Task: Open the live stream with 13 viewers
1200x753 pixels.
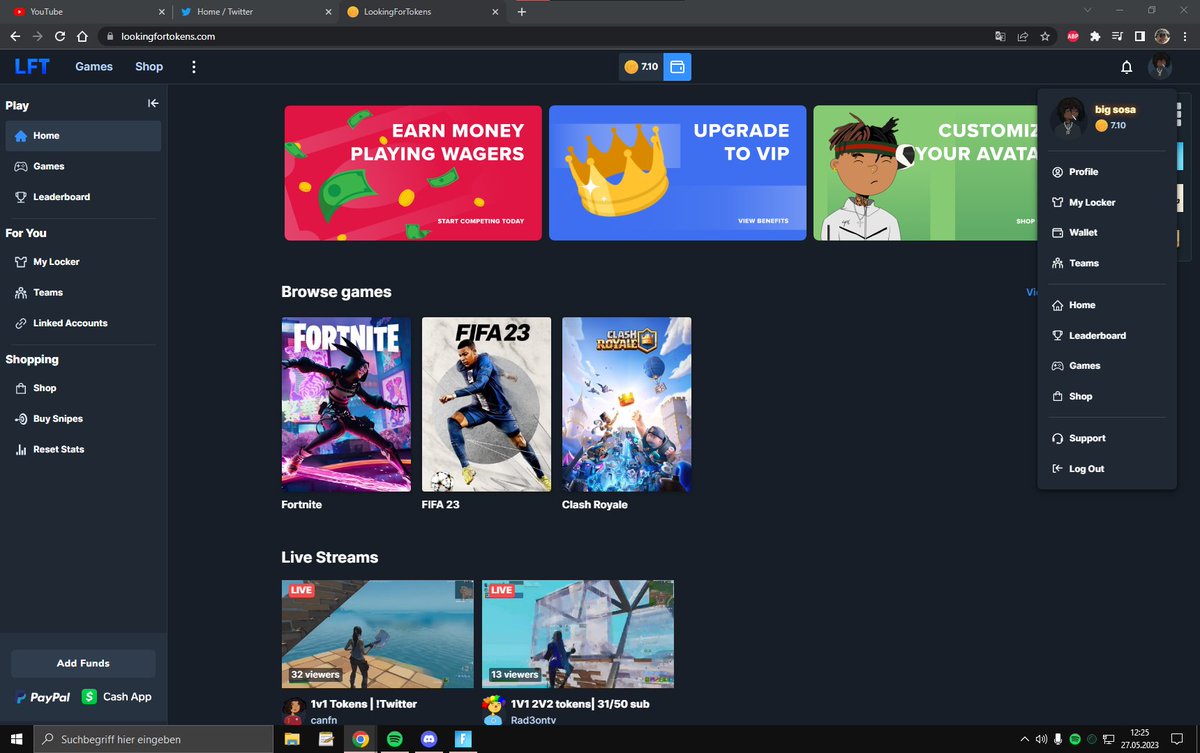Action: (578, 635)
